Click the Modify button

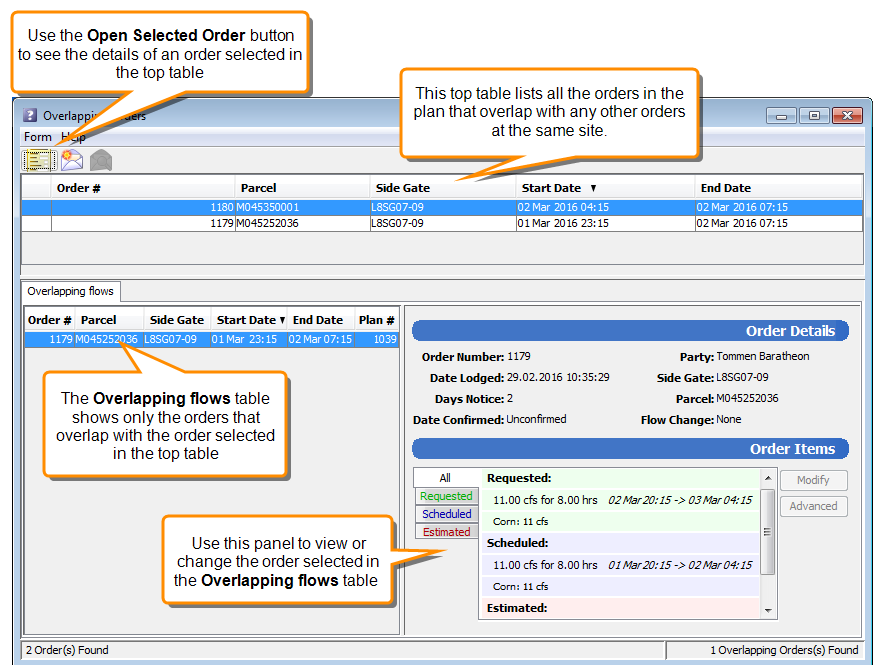pyautogui.click(x=813, y=480)
